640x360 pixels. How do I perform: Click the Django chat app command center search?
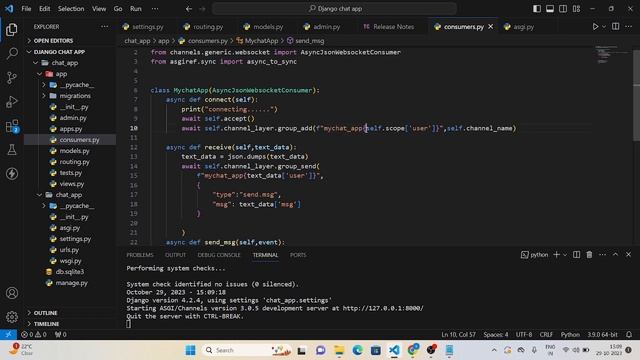[x=334, y=9]
